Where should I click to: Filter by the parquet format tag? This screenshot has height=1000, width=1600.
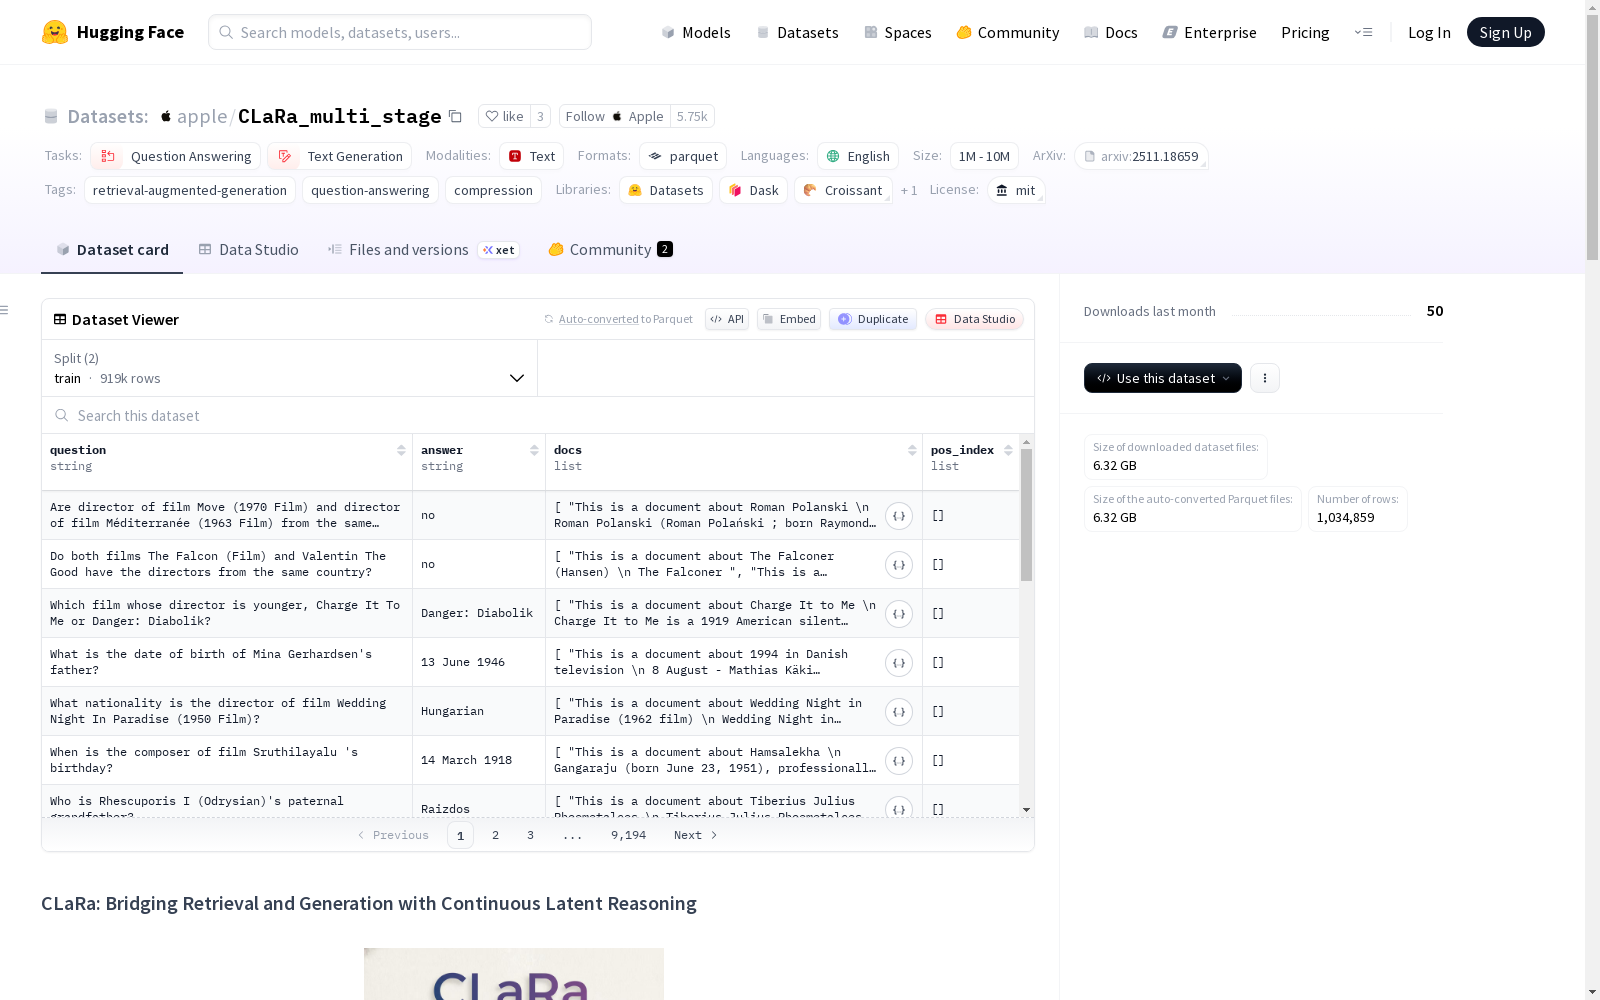click(683, 156)
